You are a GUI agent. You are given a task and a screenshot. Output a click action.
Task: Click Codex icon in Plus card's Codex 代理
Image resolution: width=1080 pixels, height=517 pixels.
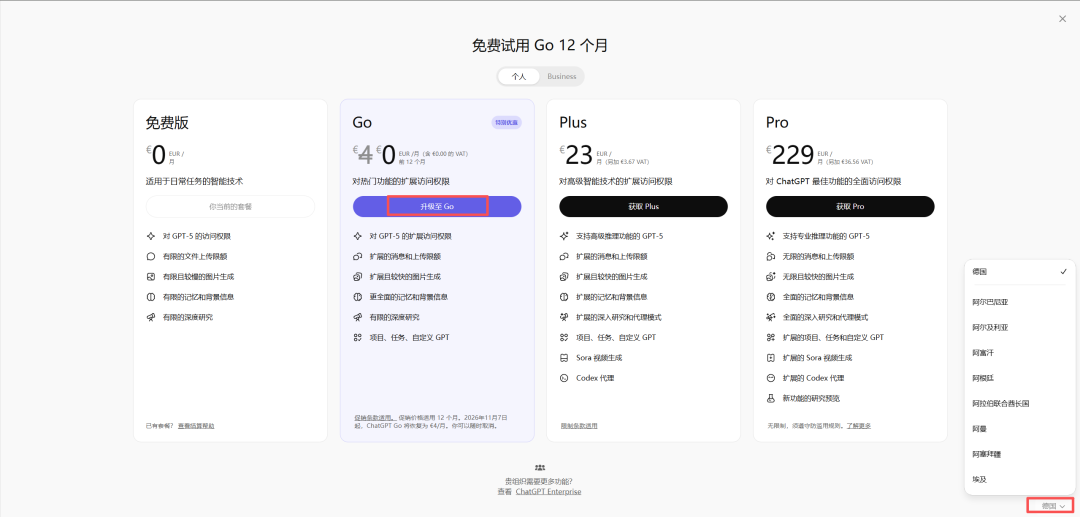[564, 378]
